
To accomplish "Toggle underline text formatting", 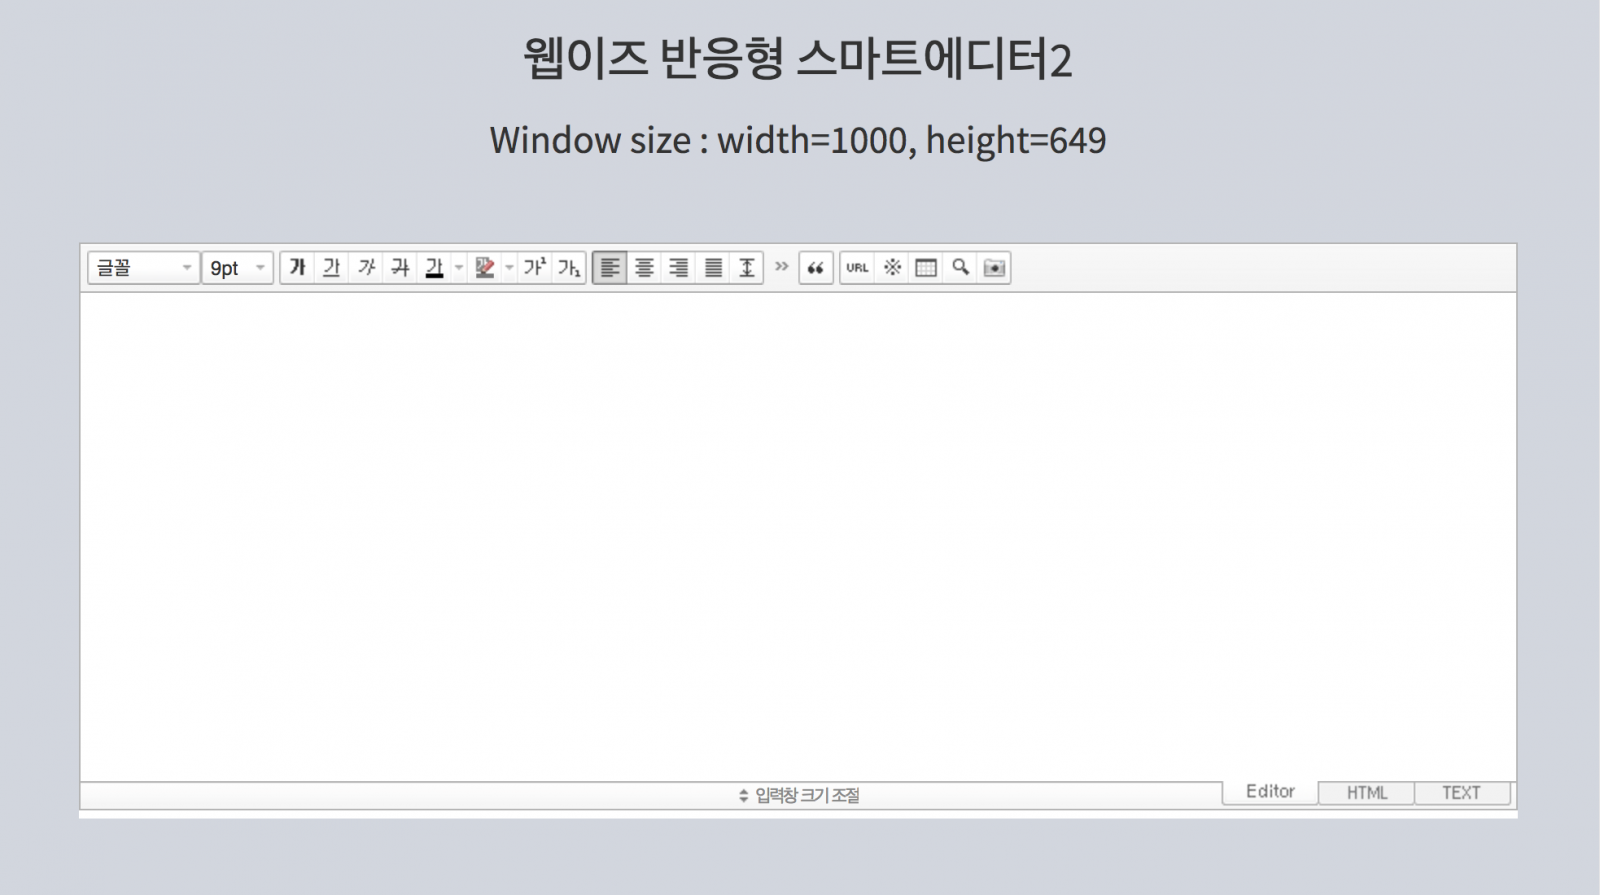I will coord(331,268).
